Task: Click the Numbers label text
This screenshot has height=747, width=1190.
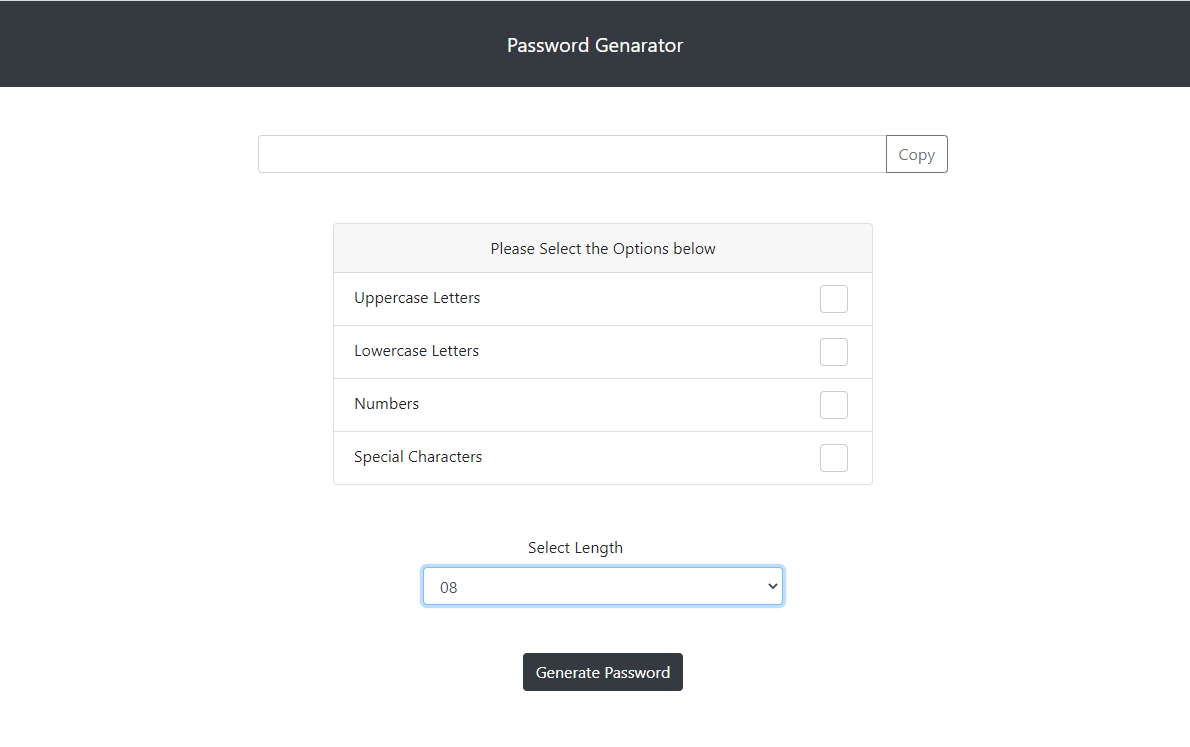Action: click(x=386, y=404)
